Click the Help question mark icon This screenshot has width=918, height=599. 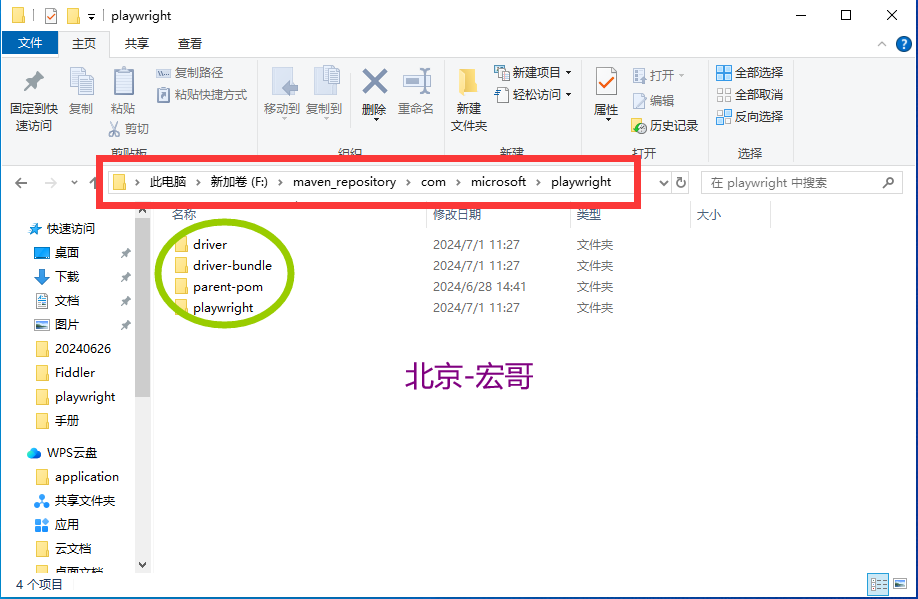tap(903, 44)
